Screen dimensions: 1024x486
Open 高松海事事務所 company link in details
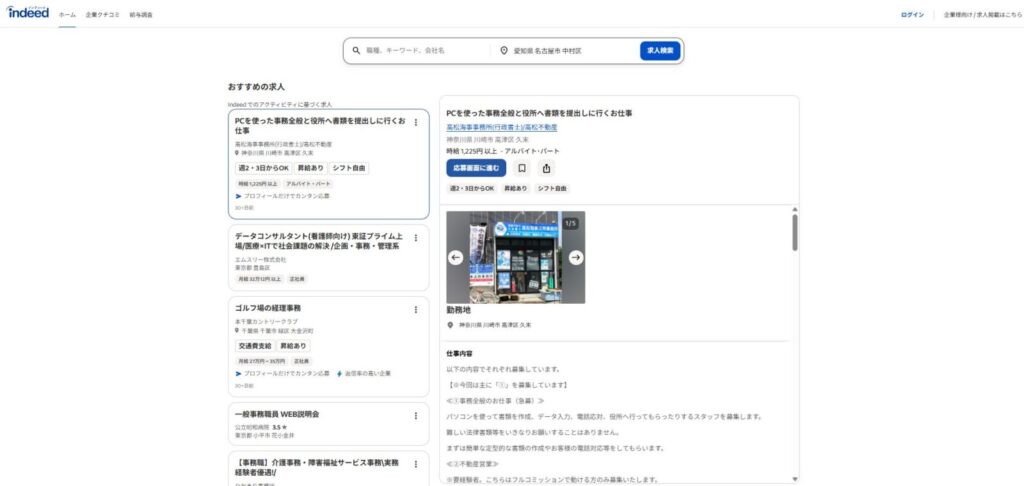[502, 127]
